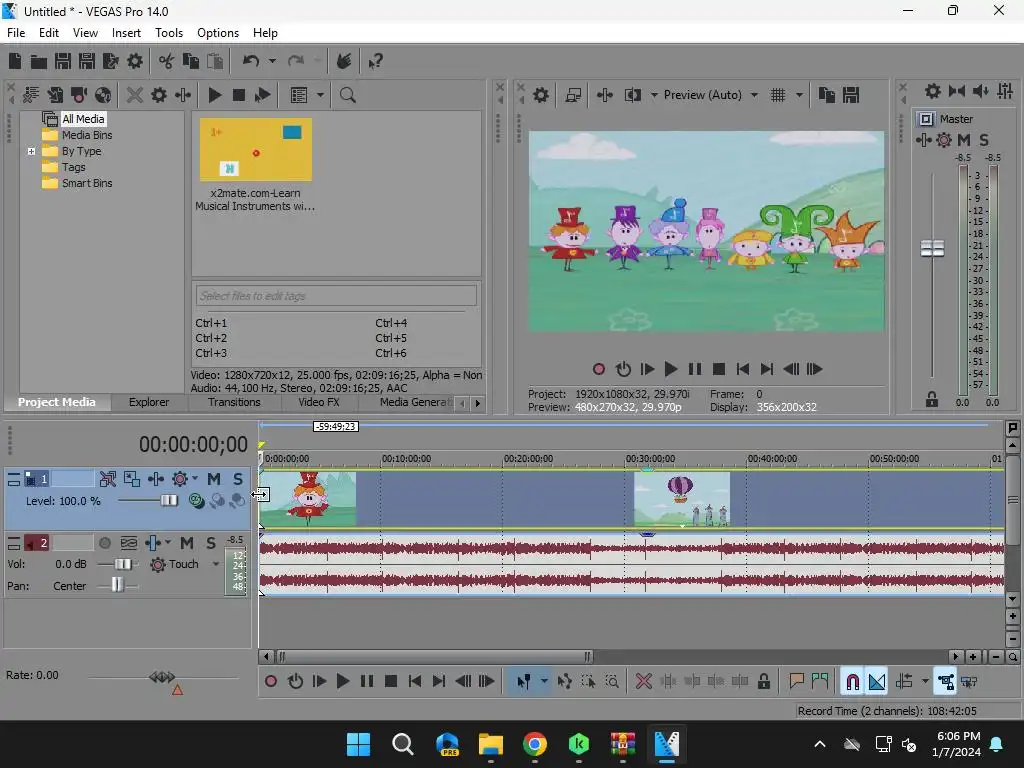Open the Insert menu
Image resolution: width=1024 pixels, height=768 pixels.
pyautogui.click(x=126, y=33)
